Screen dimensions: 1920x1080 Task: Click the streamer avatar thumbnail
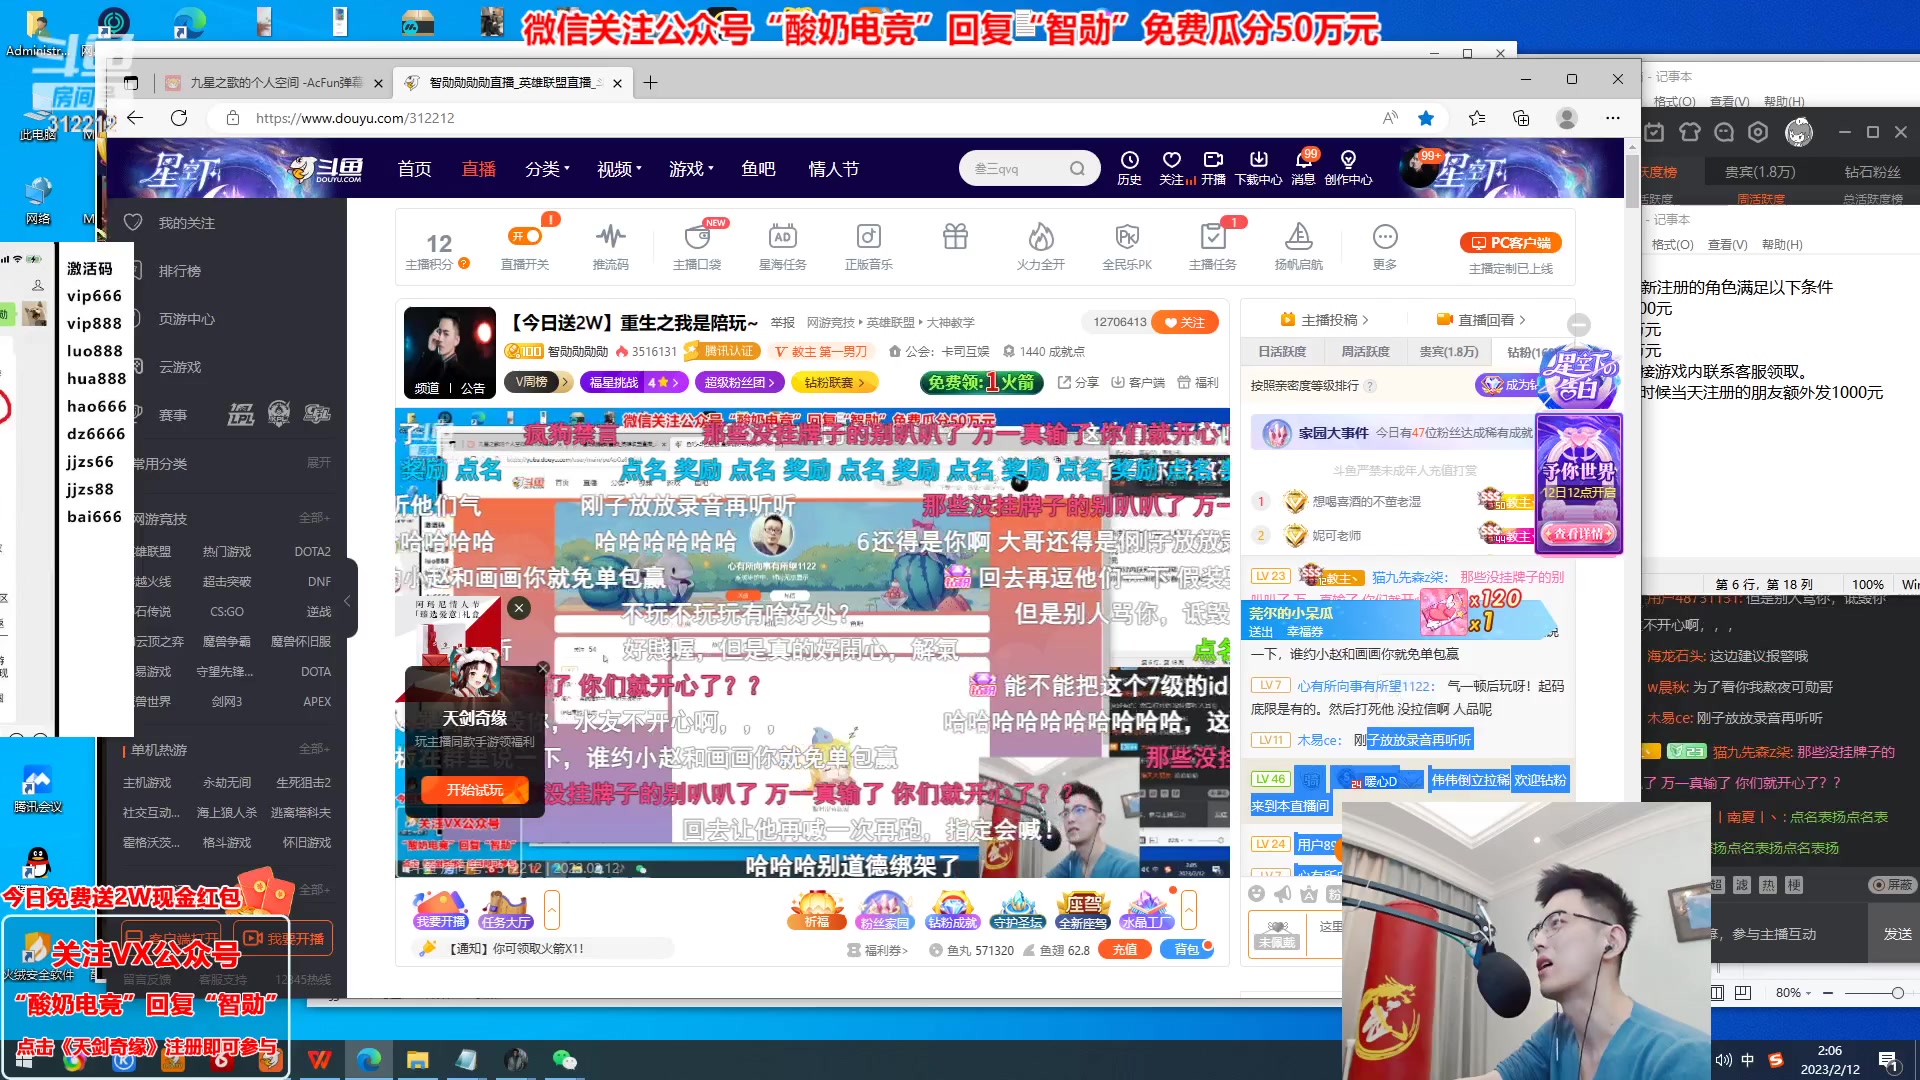pos(450,353)
